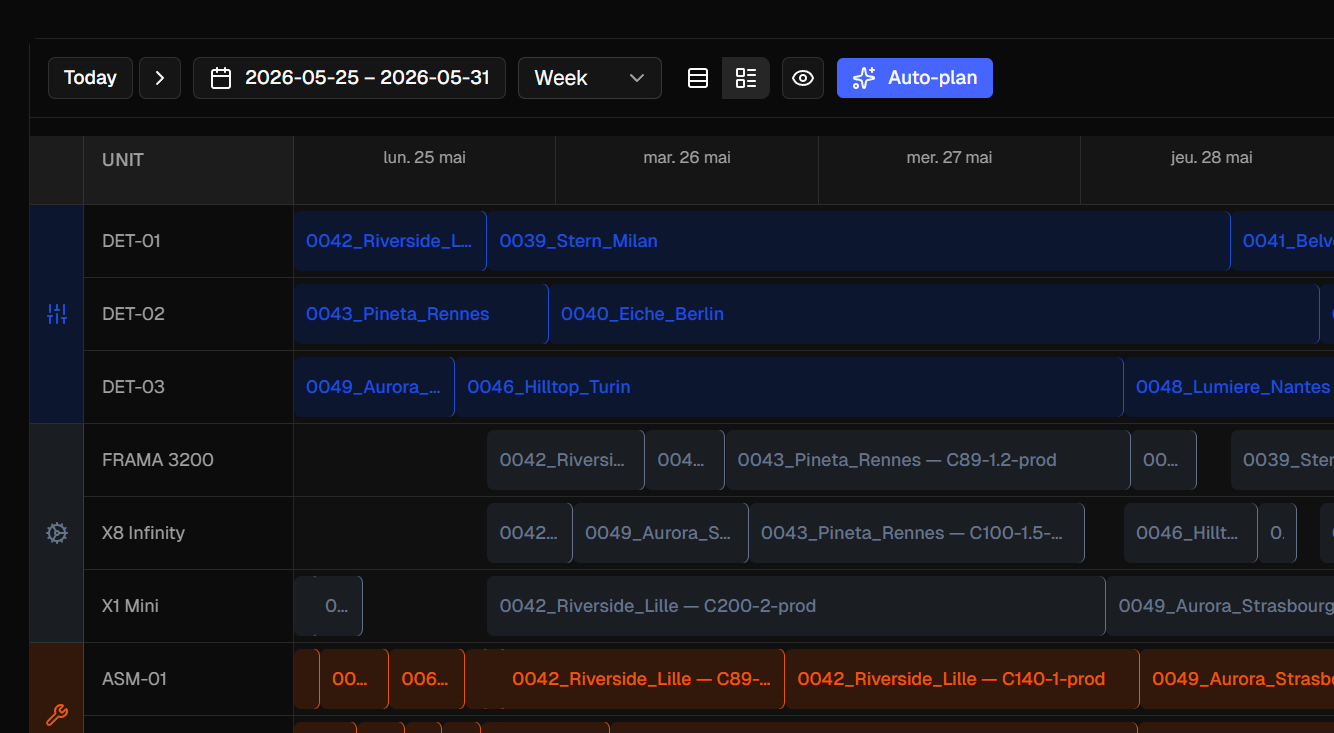
Task: Open 0042_Riverside_Lille C200-2-prod task
Action: point(796,606)
